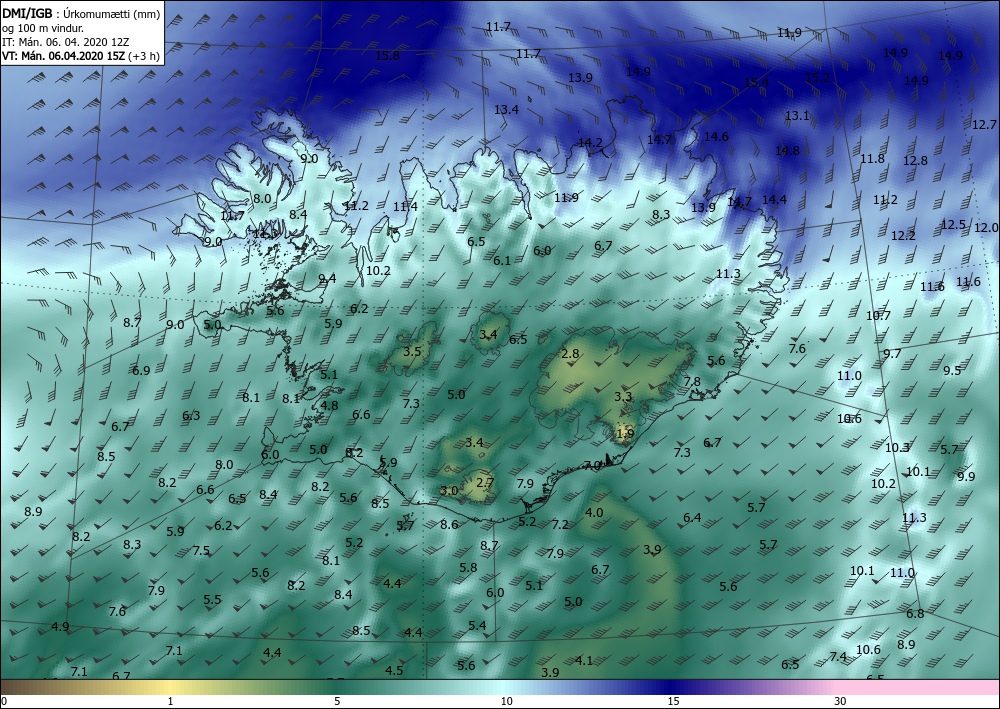This screenshot has height=709, width=1000.
Task: Click the 12.8 value on the map
Action: pos(915,161)
